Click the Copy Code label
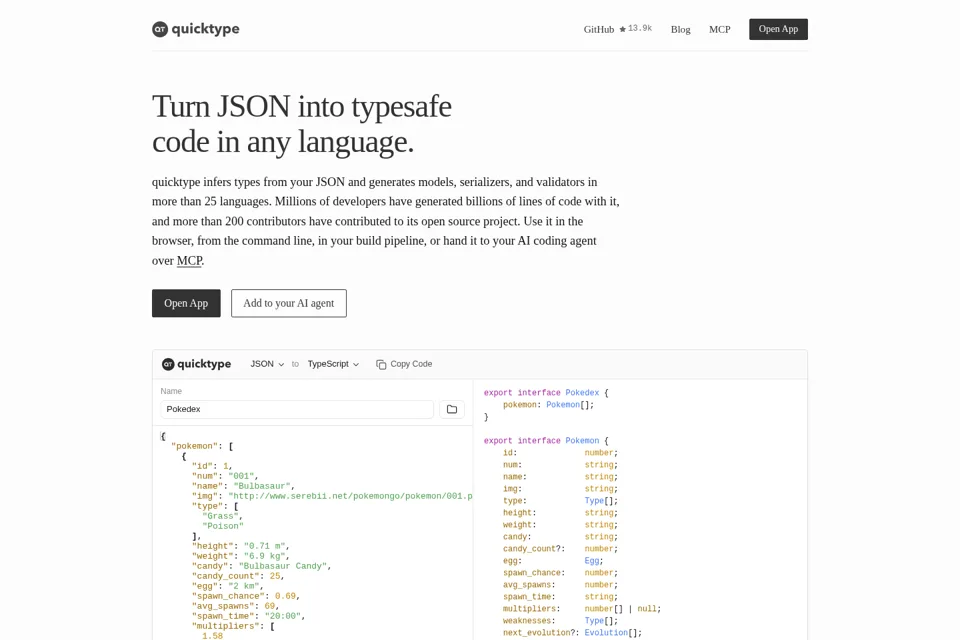 coord(411,364)
